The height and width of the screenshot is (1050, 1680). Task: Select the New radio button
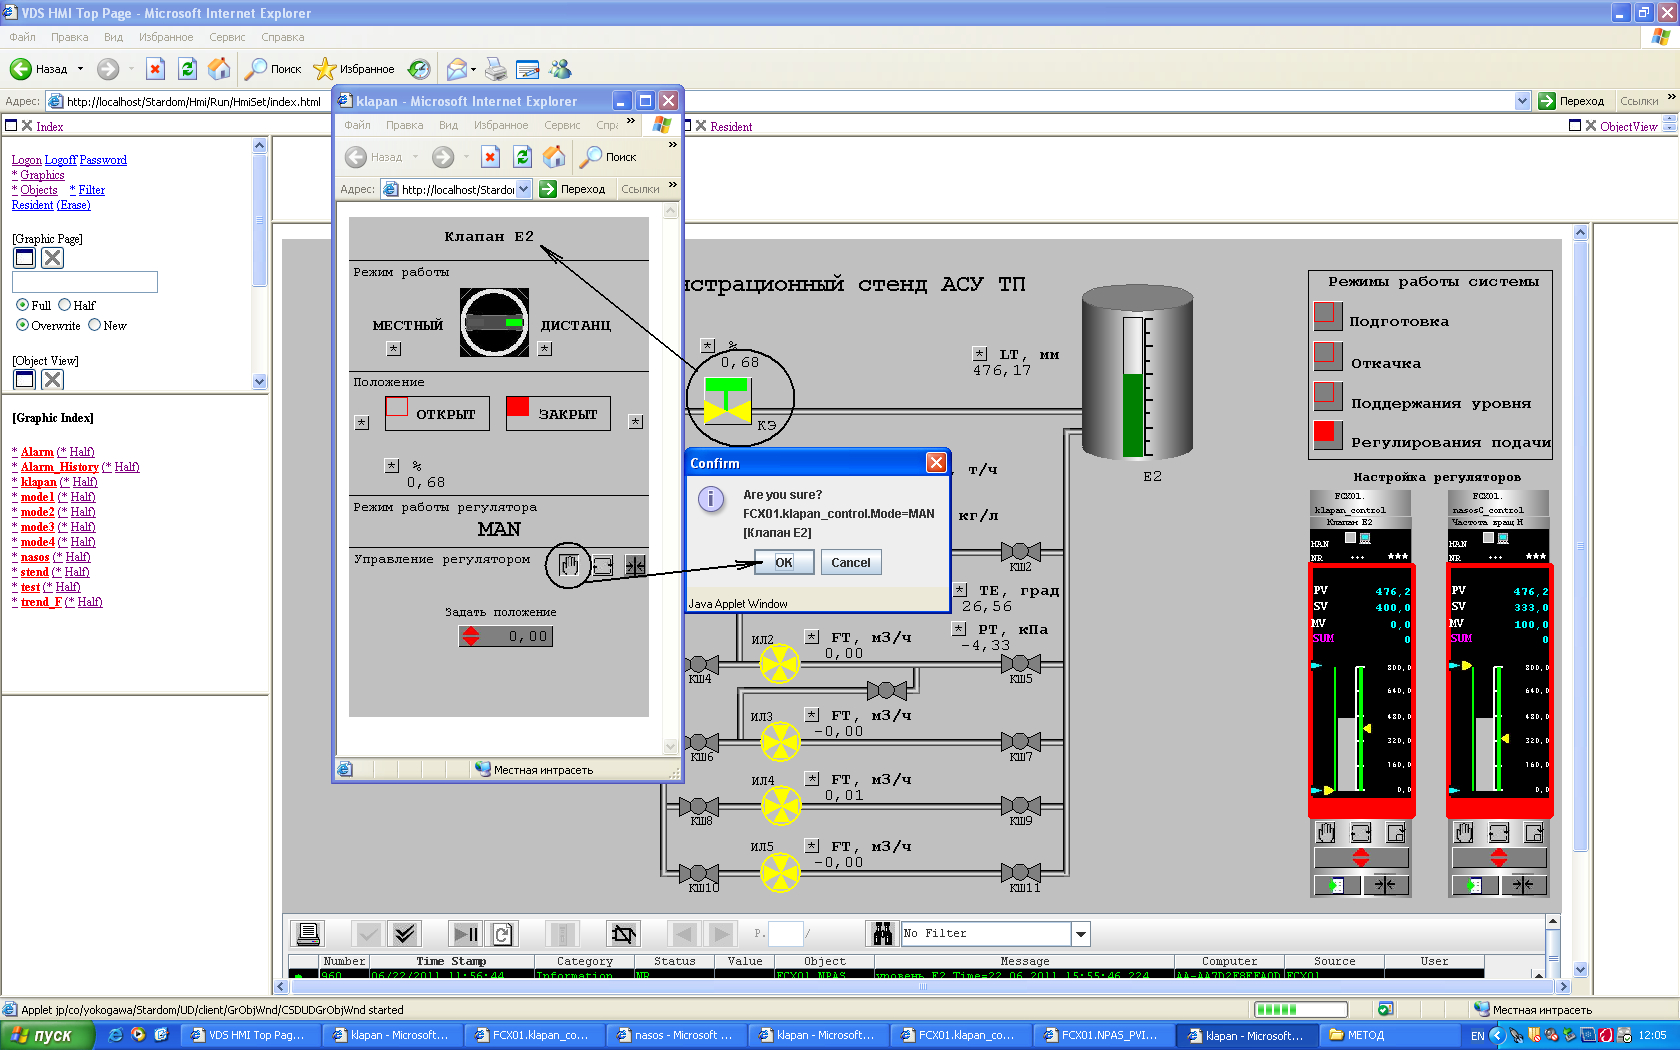tap(95, 325)
